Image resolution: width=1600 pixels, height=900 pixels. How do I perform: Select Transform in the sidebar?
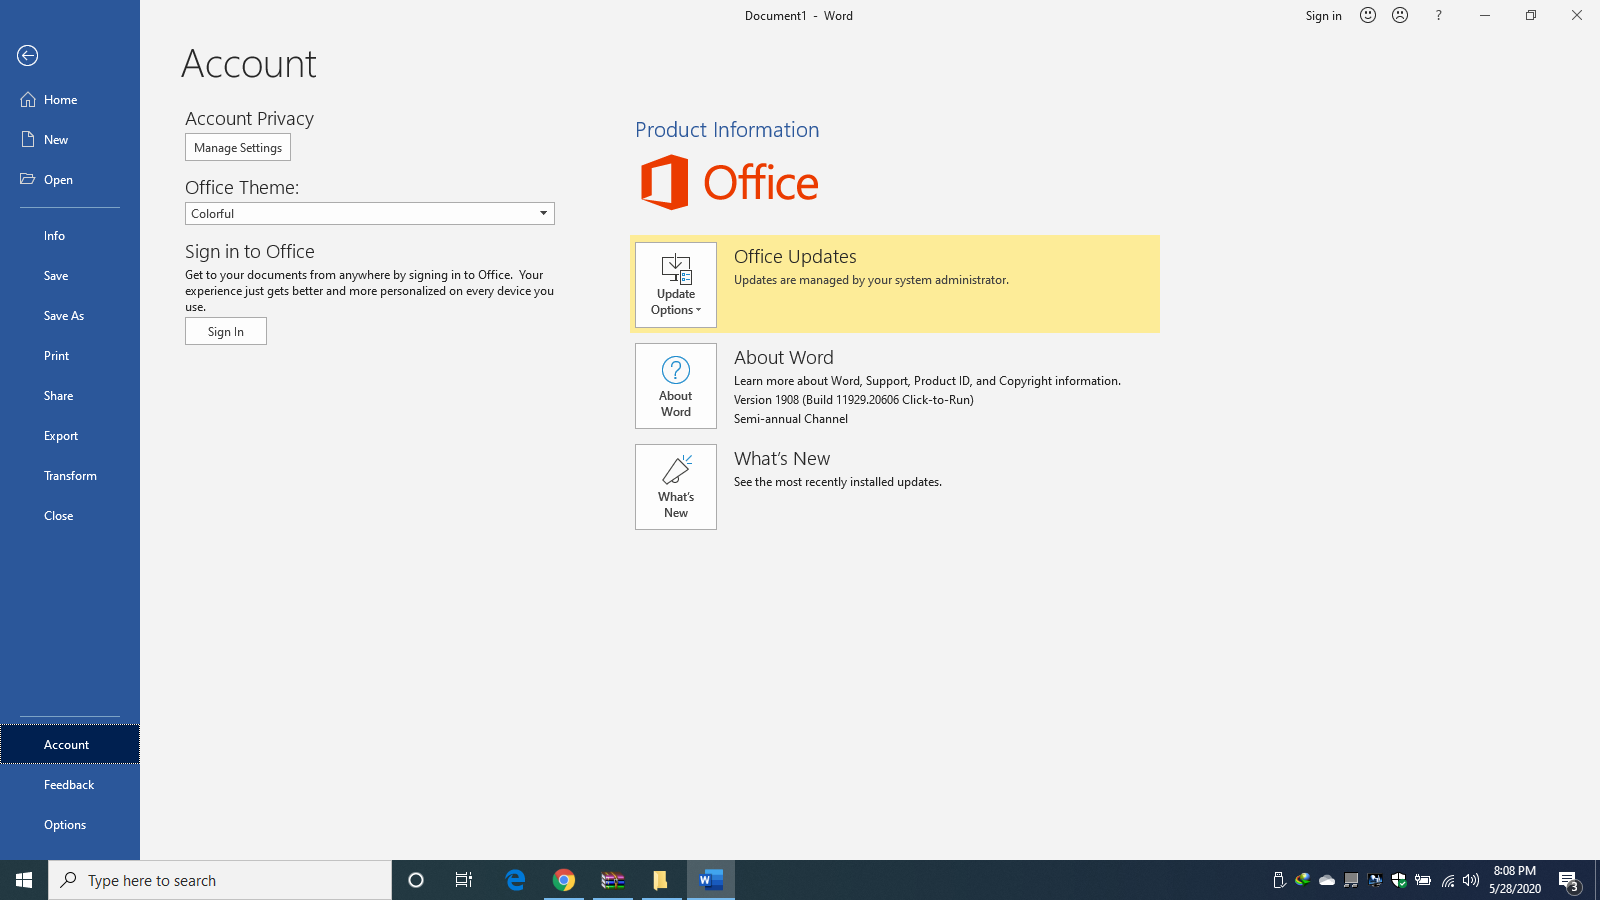pyautogui.click(x=70, y=476)
